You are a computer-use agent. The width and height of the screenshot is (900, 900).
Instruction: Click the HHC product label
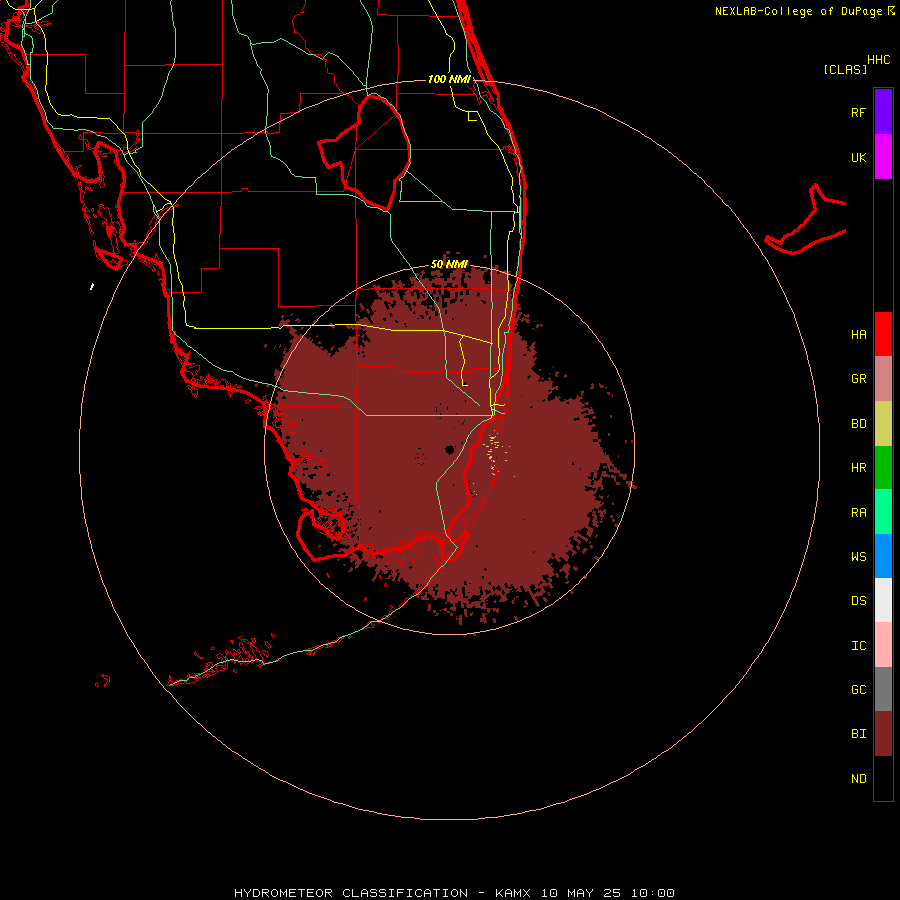click(878, 60)
